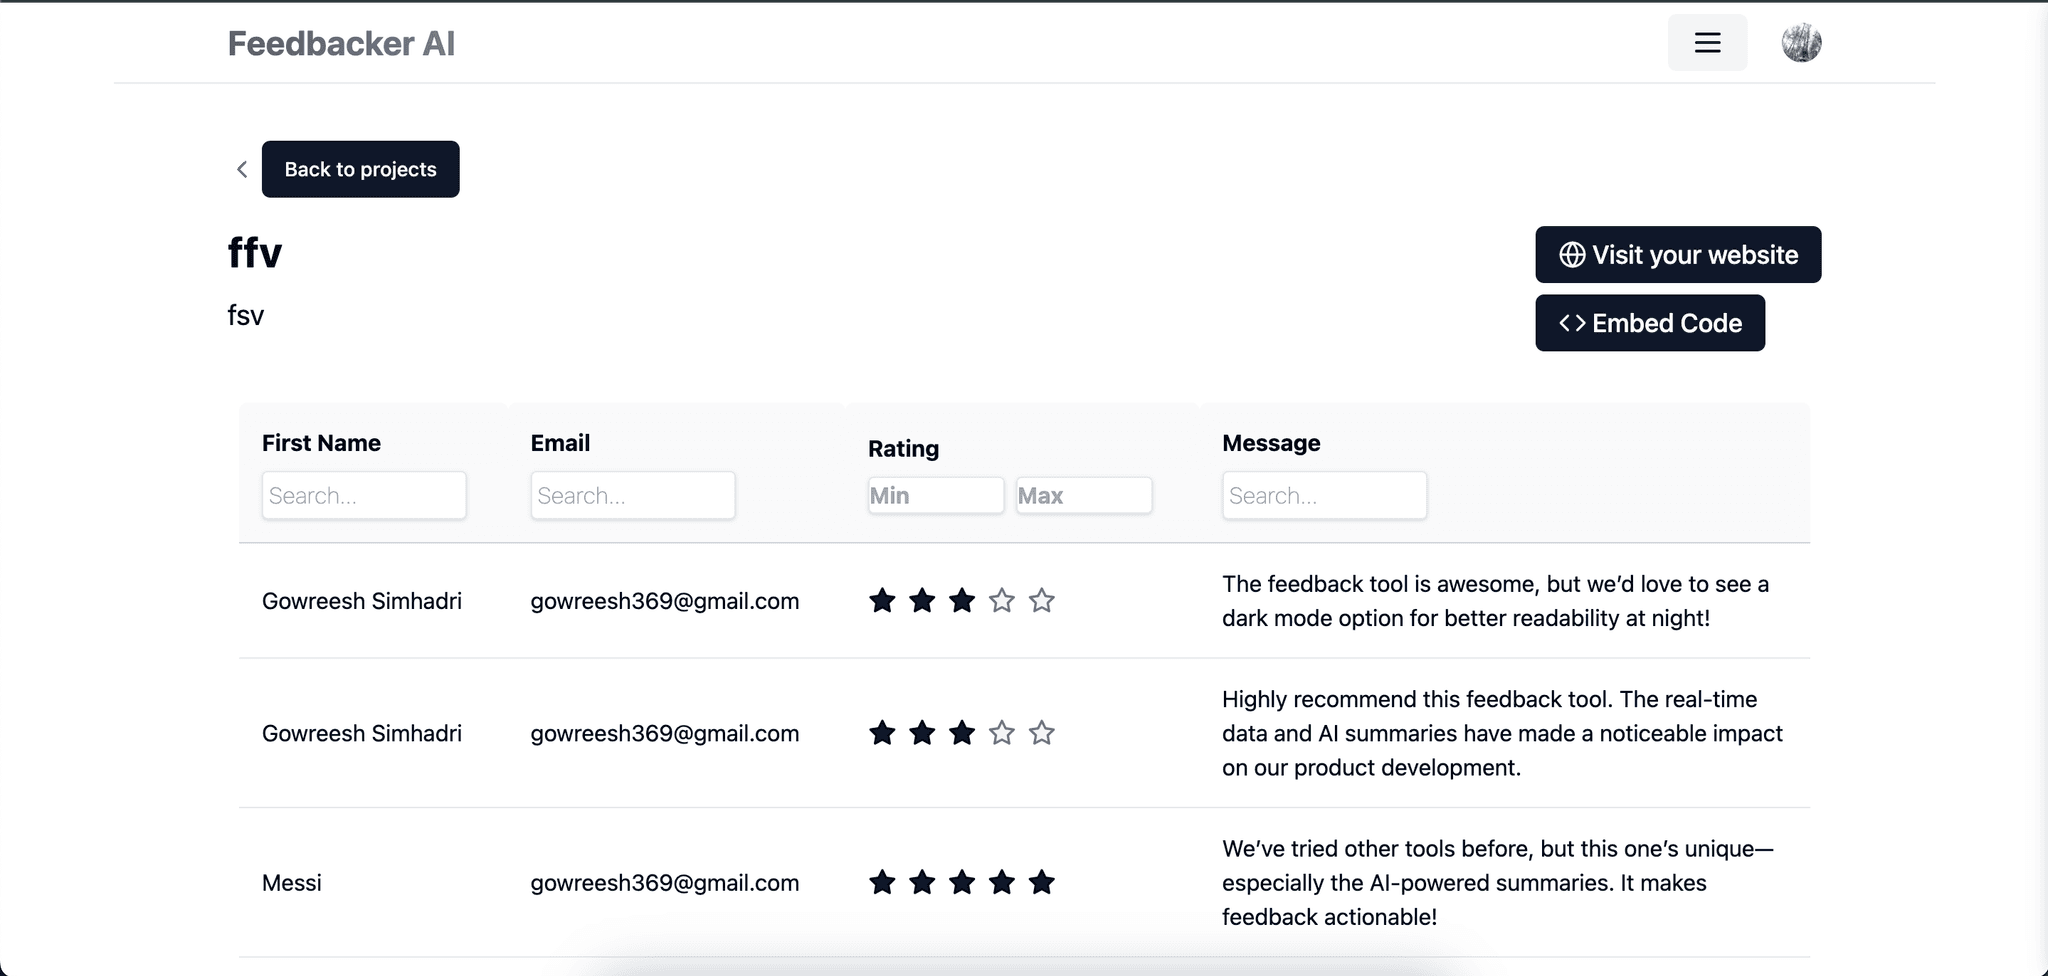Click first star in Messi's row
Screen dimensions: 2048x976
882,882
